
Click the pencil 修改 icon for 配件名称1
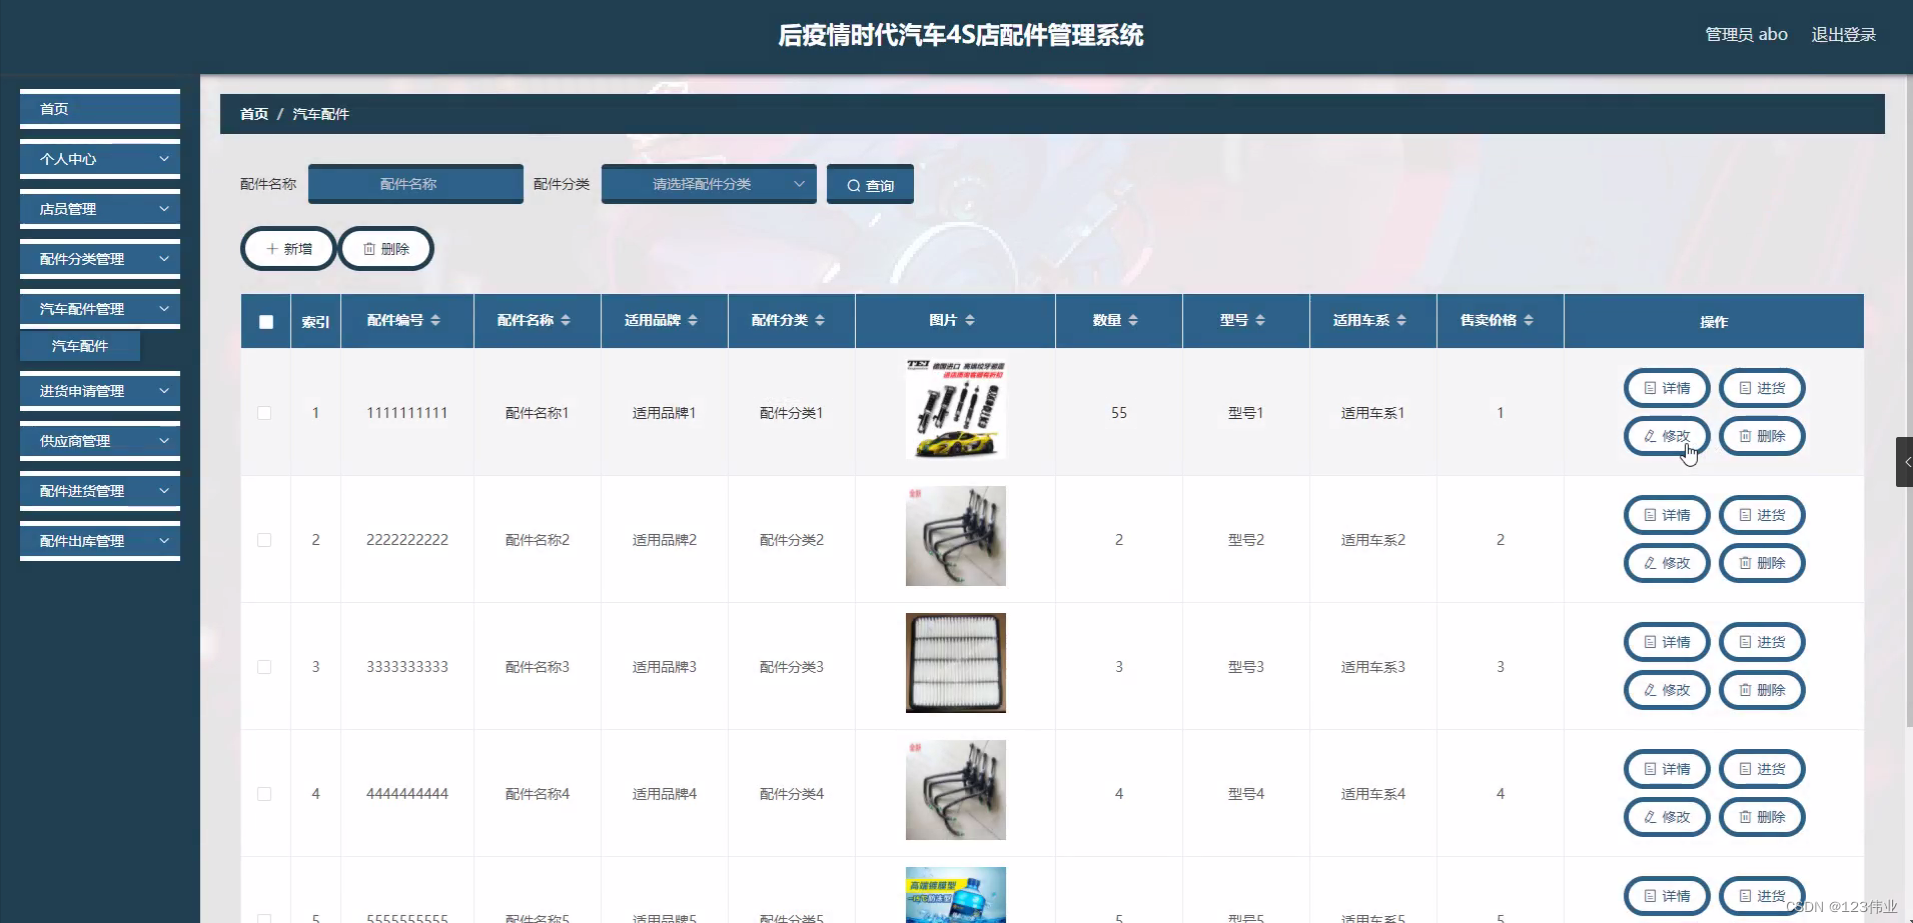point(1650,436)
